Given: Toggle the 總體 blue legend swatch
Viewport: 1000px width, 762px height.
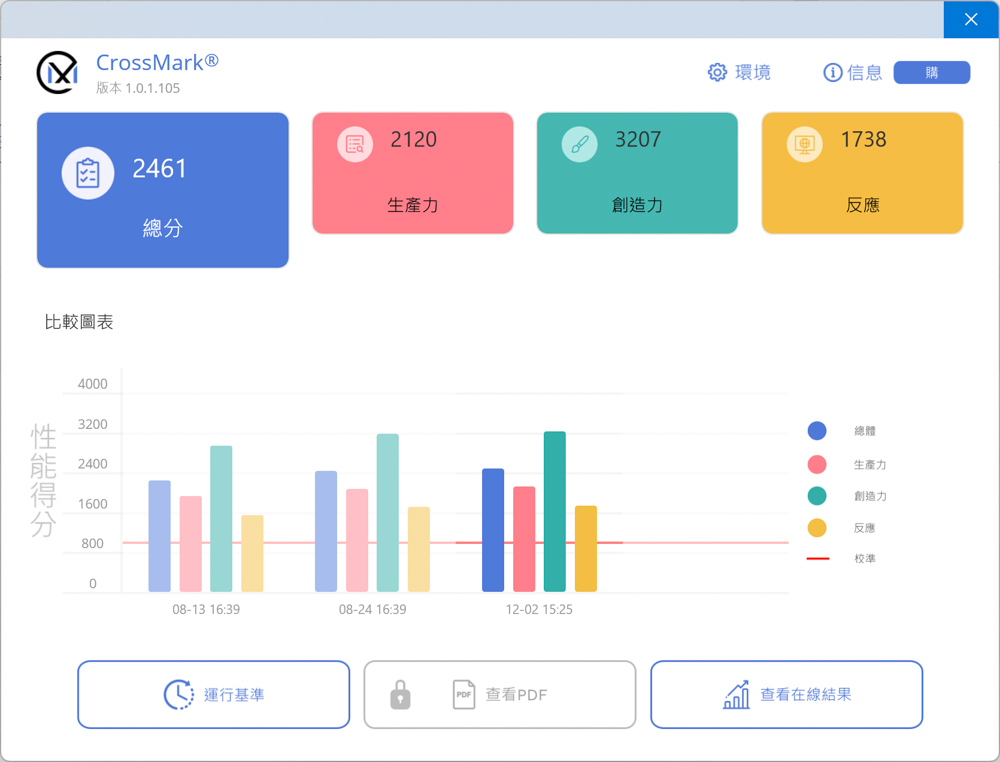Looking at the screenshot, I should [817, 431].
